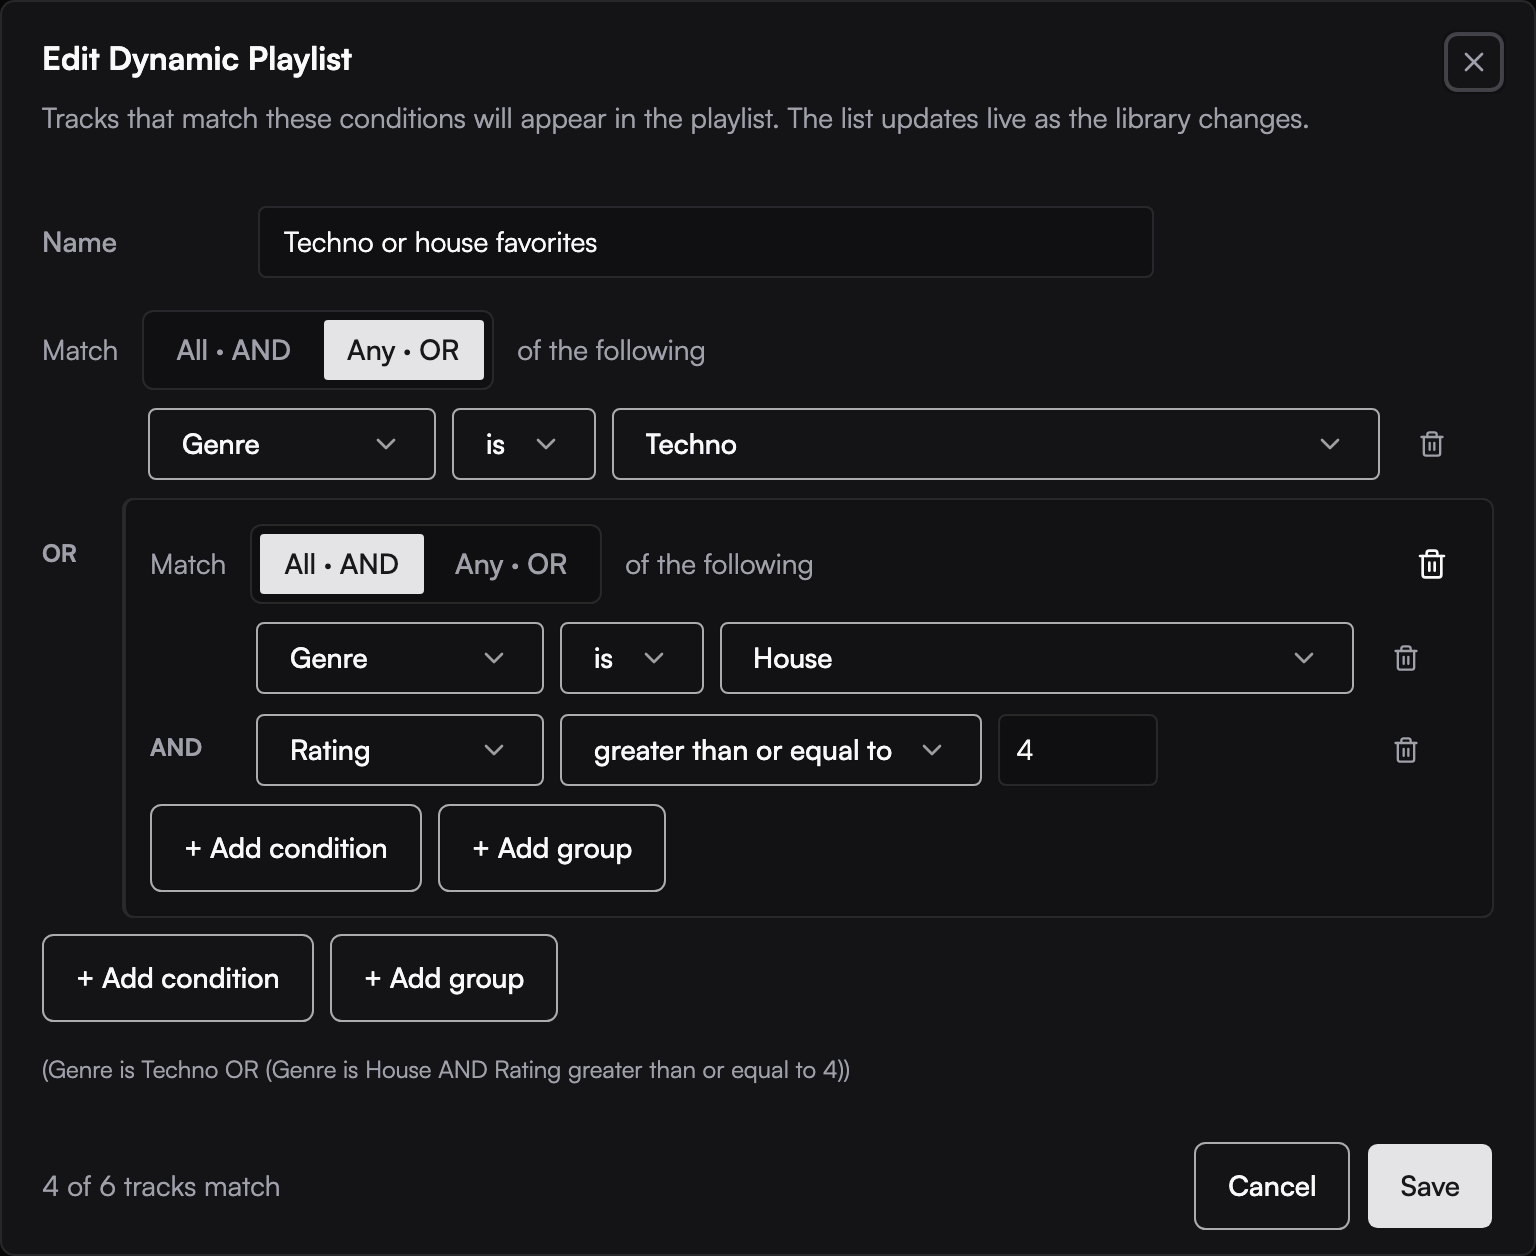
Task: Delete the Genre is House condition
Action: 1405,658
